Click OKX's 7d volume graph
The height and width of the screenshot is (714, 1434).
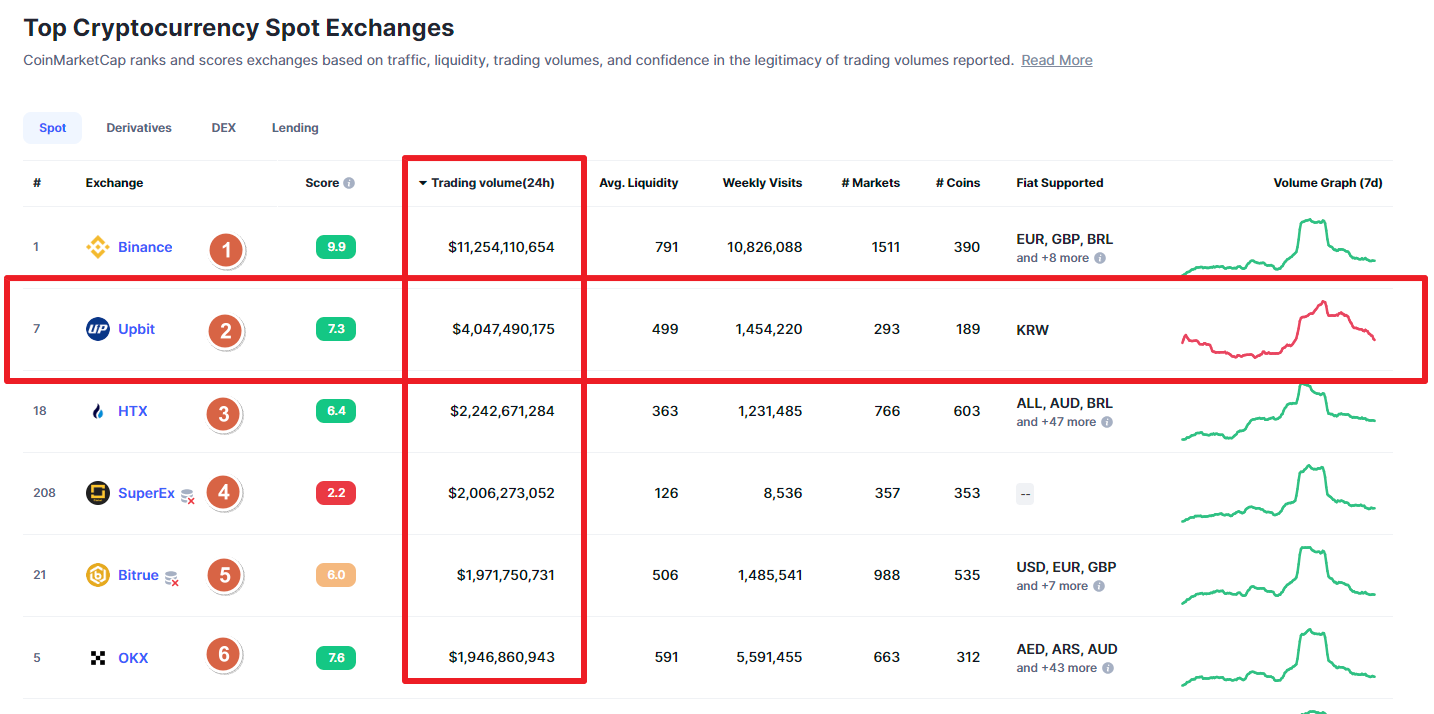pos(1279,657)
